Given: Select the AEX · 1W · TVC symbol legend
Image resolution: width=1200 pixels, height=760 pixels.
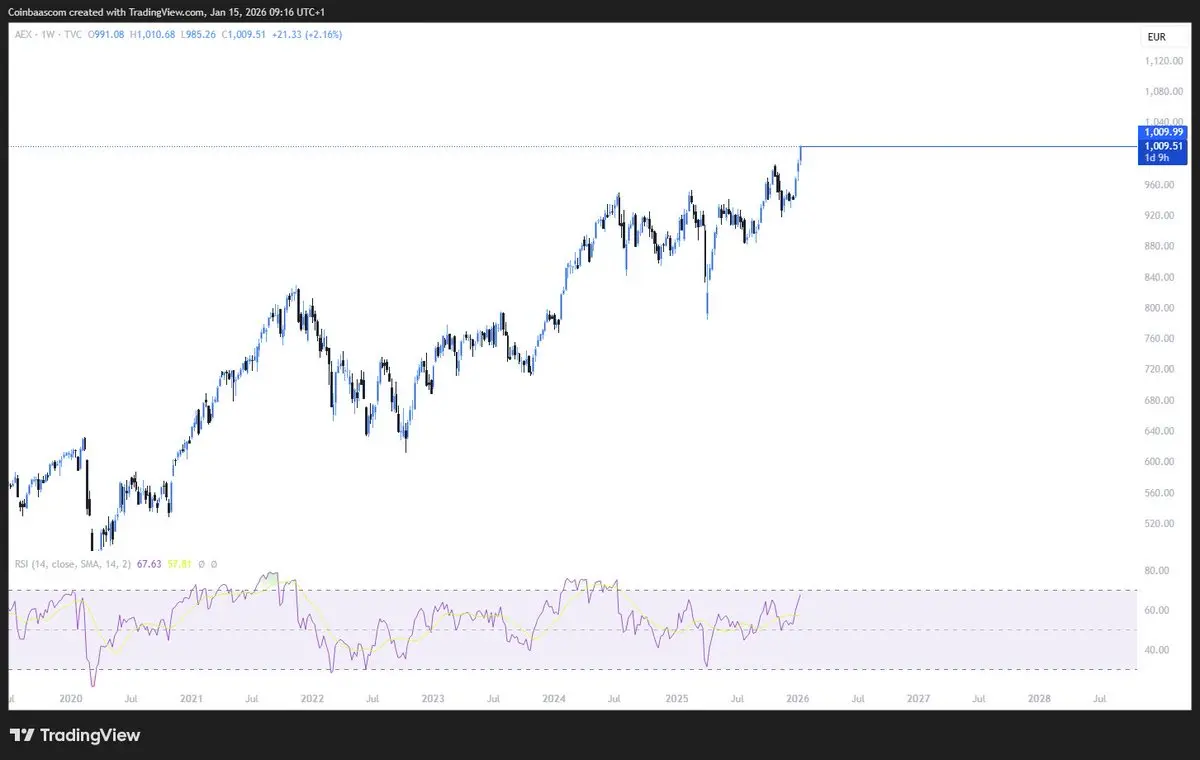Looking at the screenshot, I should click(48, 33).
